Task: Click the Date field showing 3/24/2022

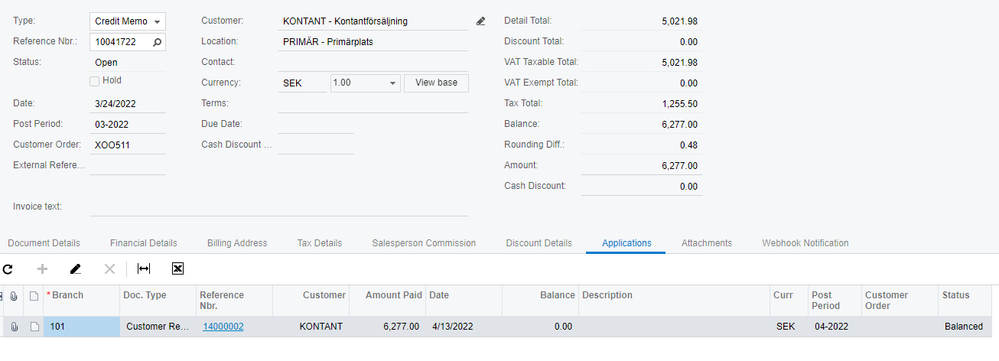Action: coord(127,104)
